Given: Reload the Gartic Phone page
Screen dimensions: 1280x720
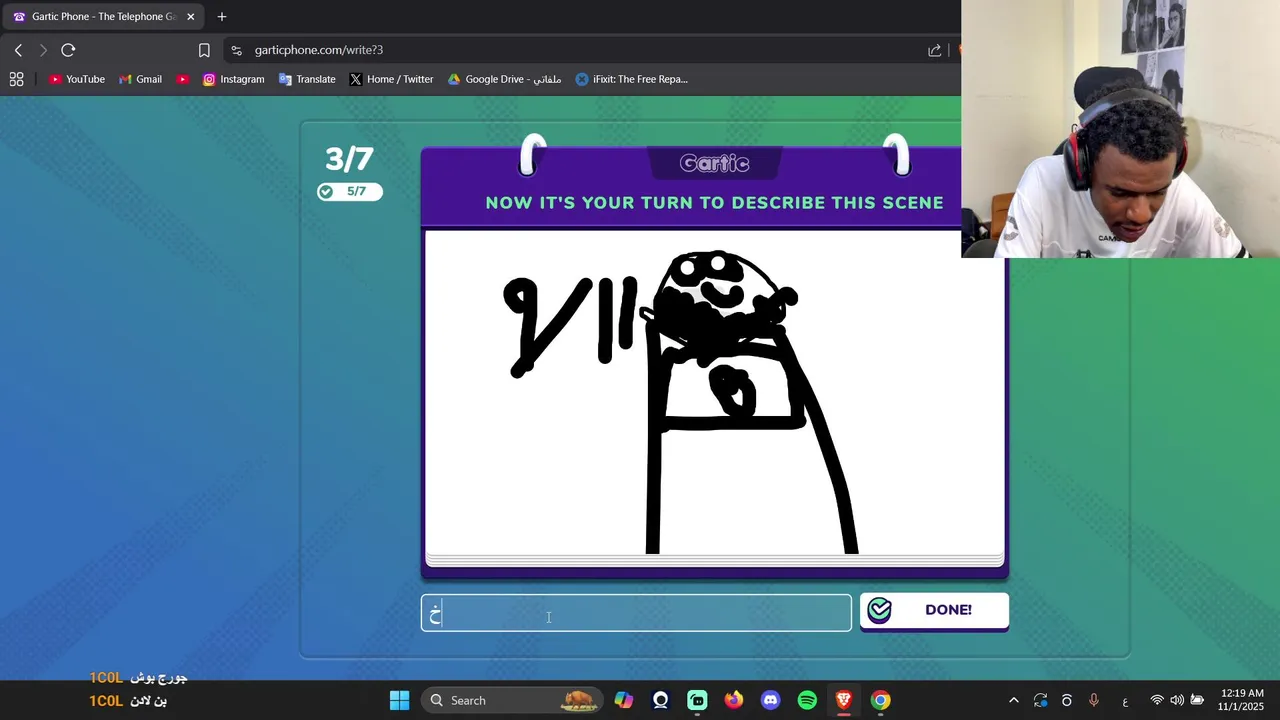Looking at the screenshot, I should 68,50.
